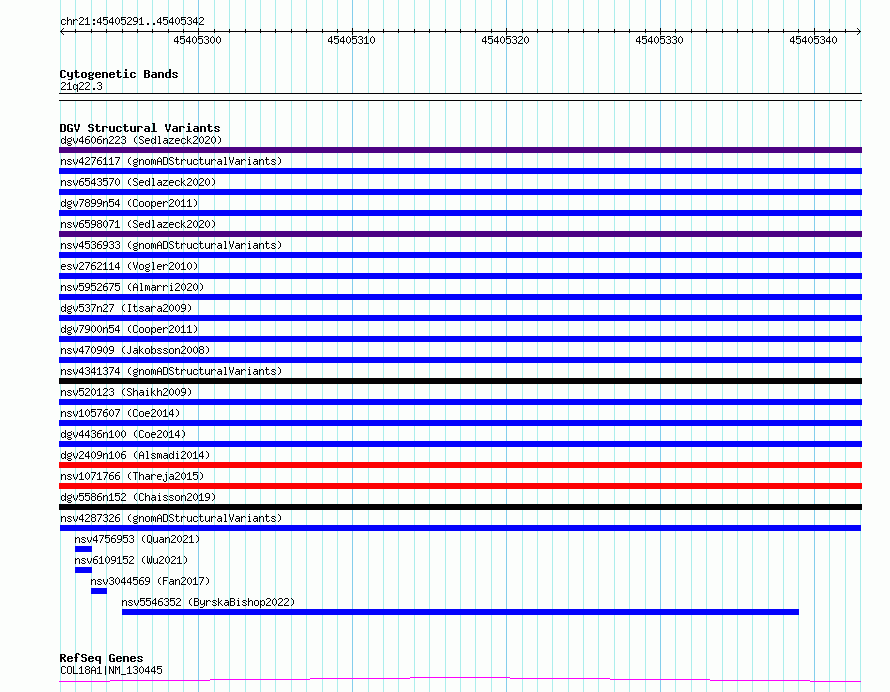Open nsv6598071 (Sedlazeck2020) entry
890x692 pixels.
(x=138, y=224)
